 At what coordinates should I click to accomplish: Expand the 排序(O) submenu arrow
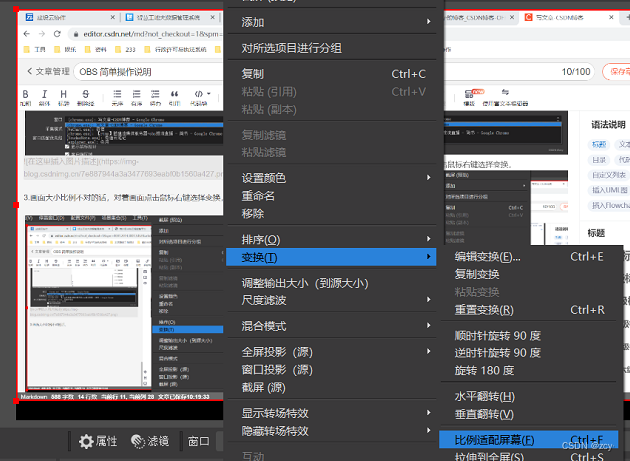pyautogui.click(x=429, y=239)
